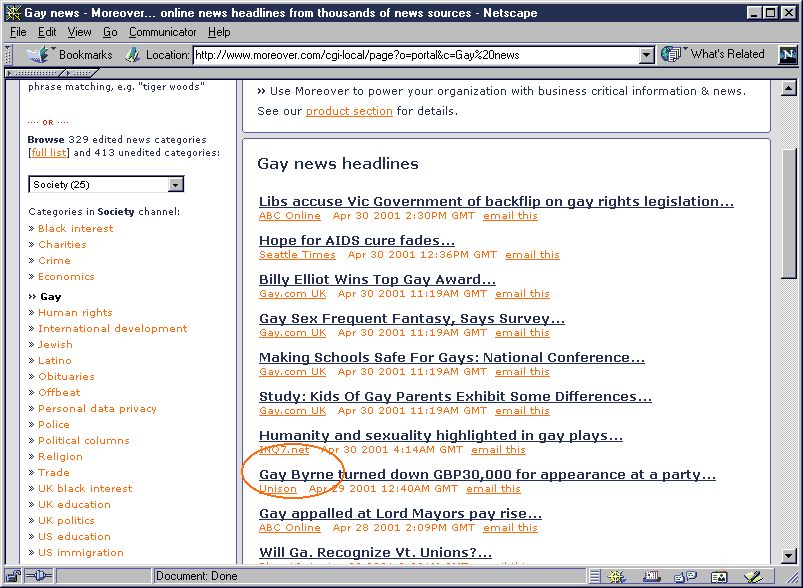Open the Libs accuse Vic Government headline
The height and width of the screenshot is (588, 803).
coord(496,201)
